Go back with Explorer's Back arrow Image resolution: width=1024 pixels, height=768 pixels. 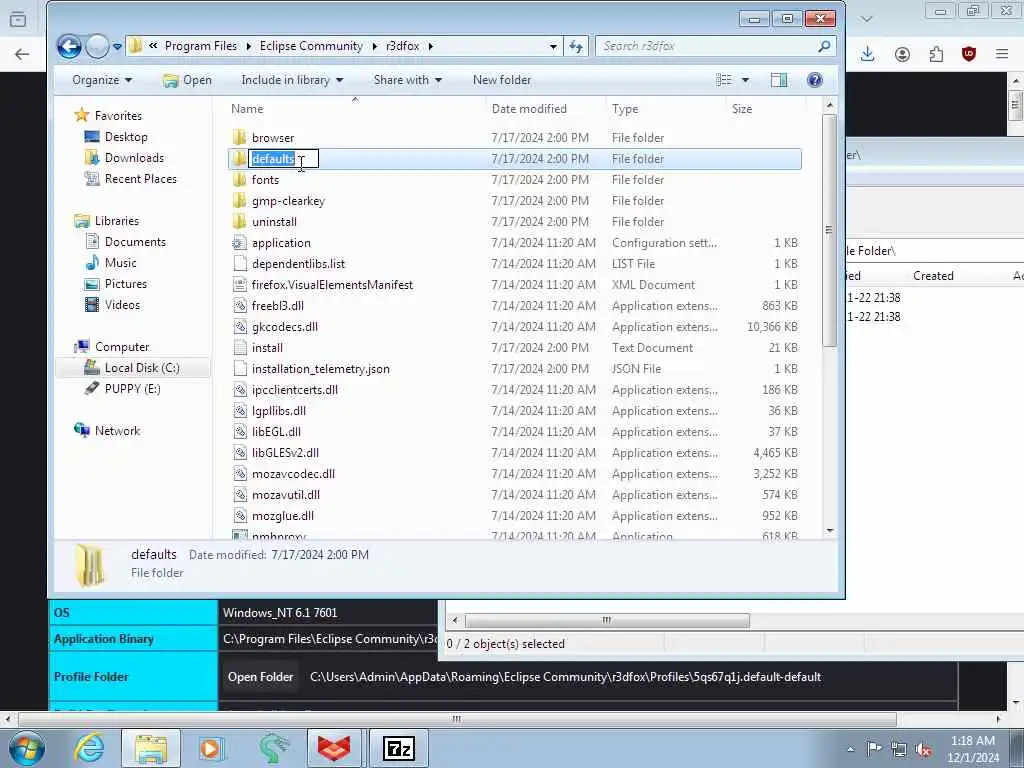coord(69,46)
